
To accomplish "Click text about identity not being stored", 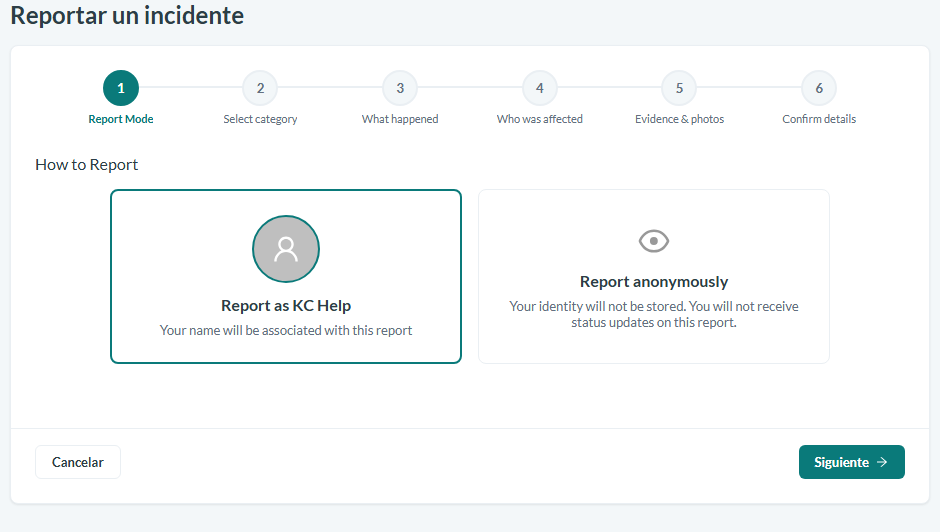I will [x=654, y=314].
